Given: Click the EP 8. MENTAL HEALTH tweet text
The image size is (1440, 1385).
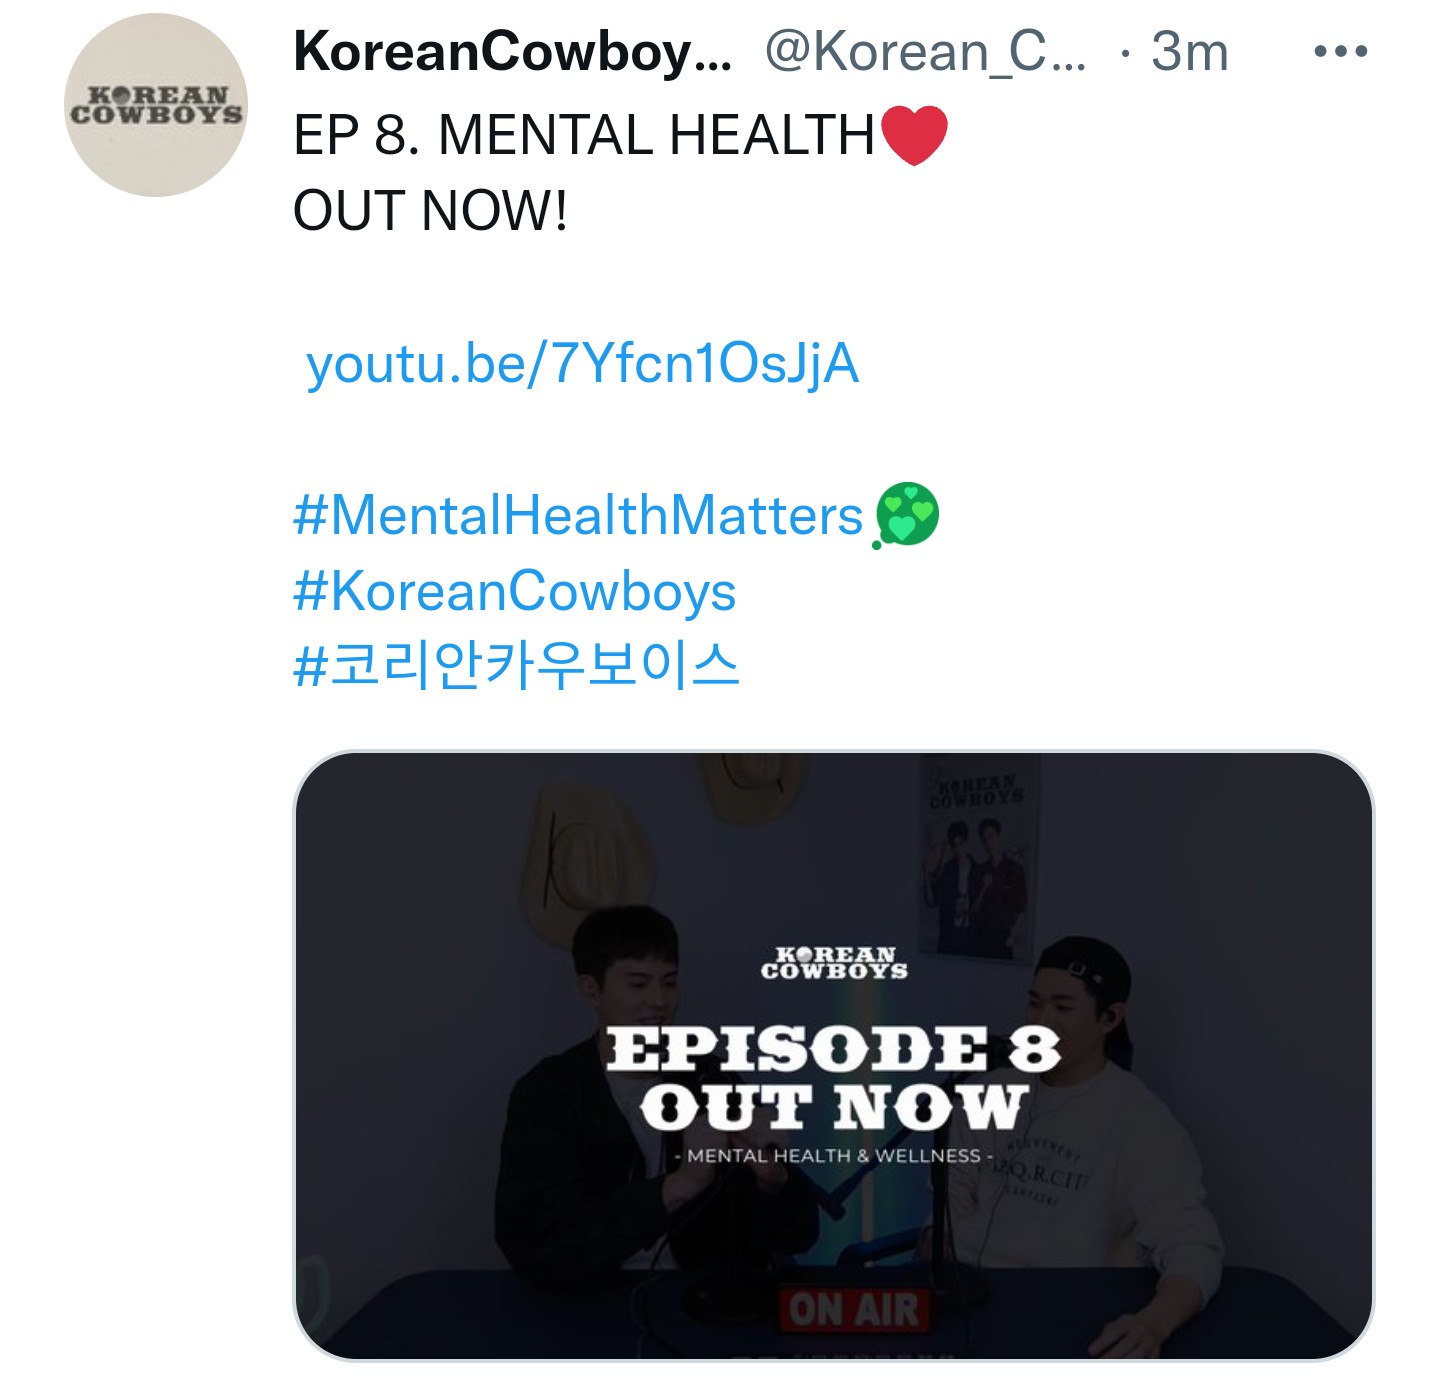Looking at the screenshot, I should 584,136.
